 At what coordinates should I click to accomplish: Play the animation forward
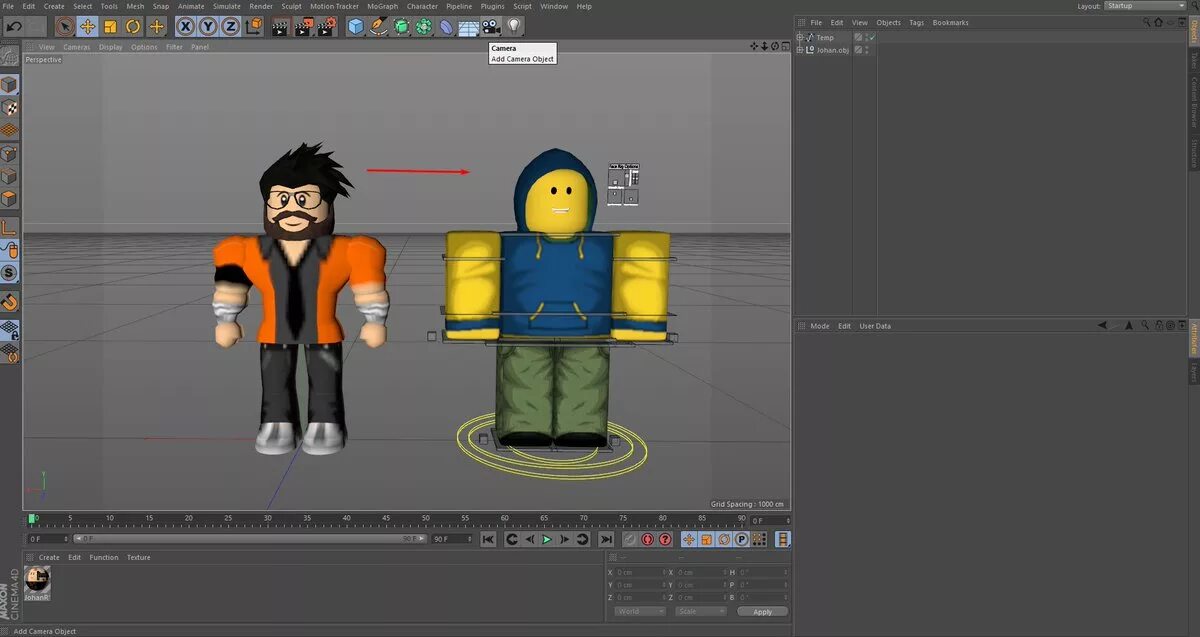547,539
